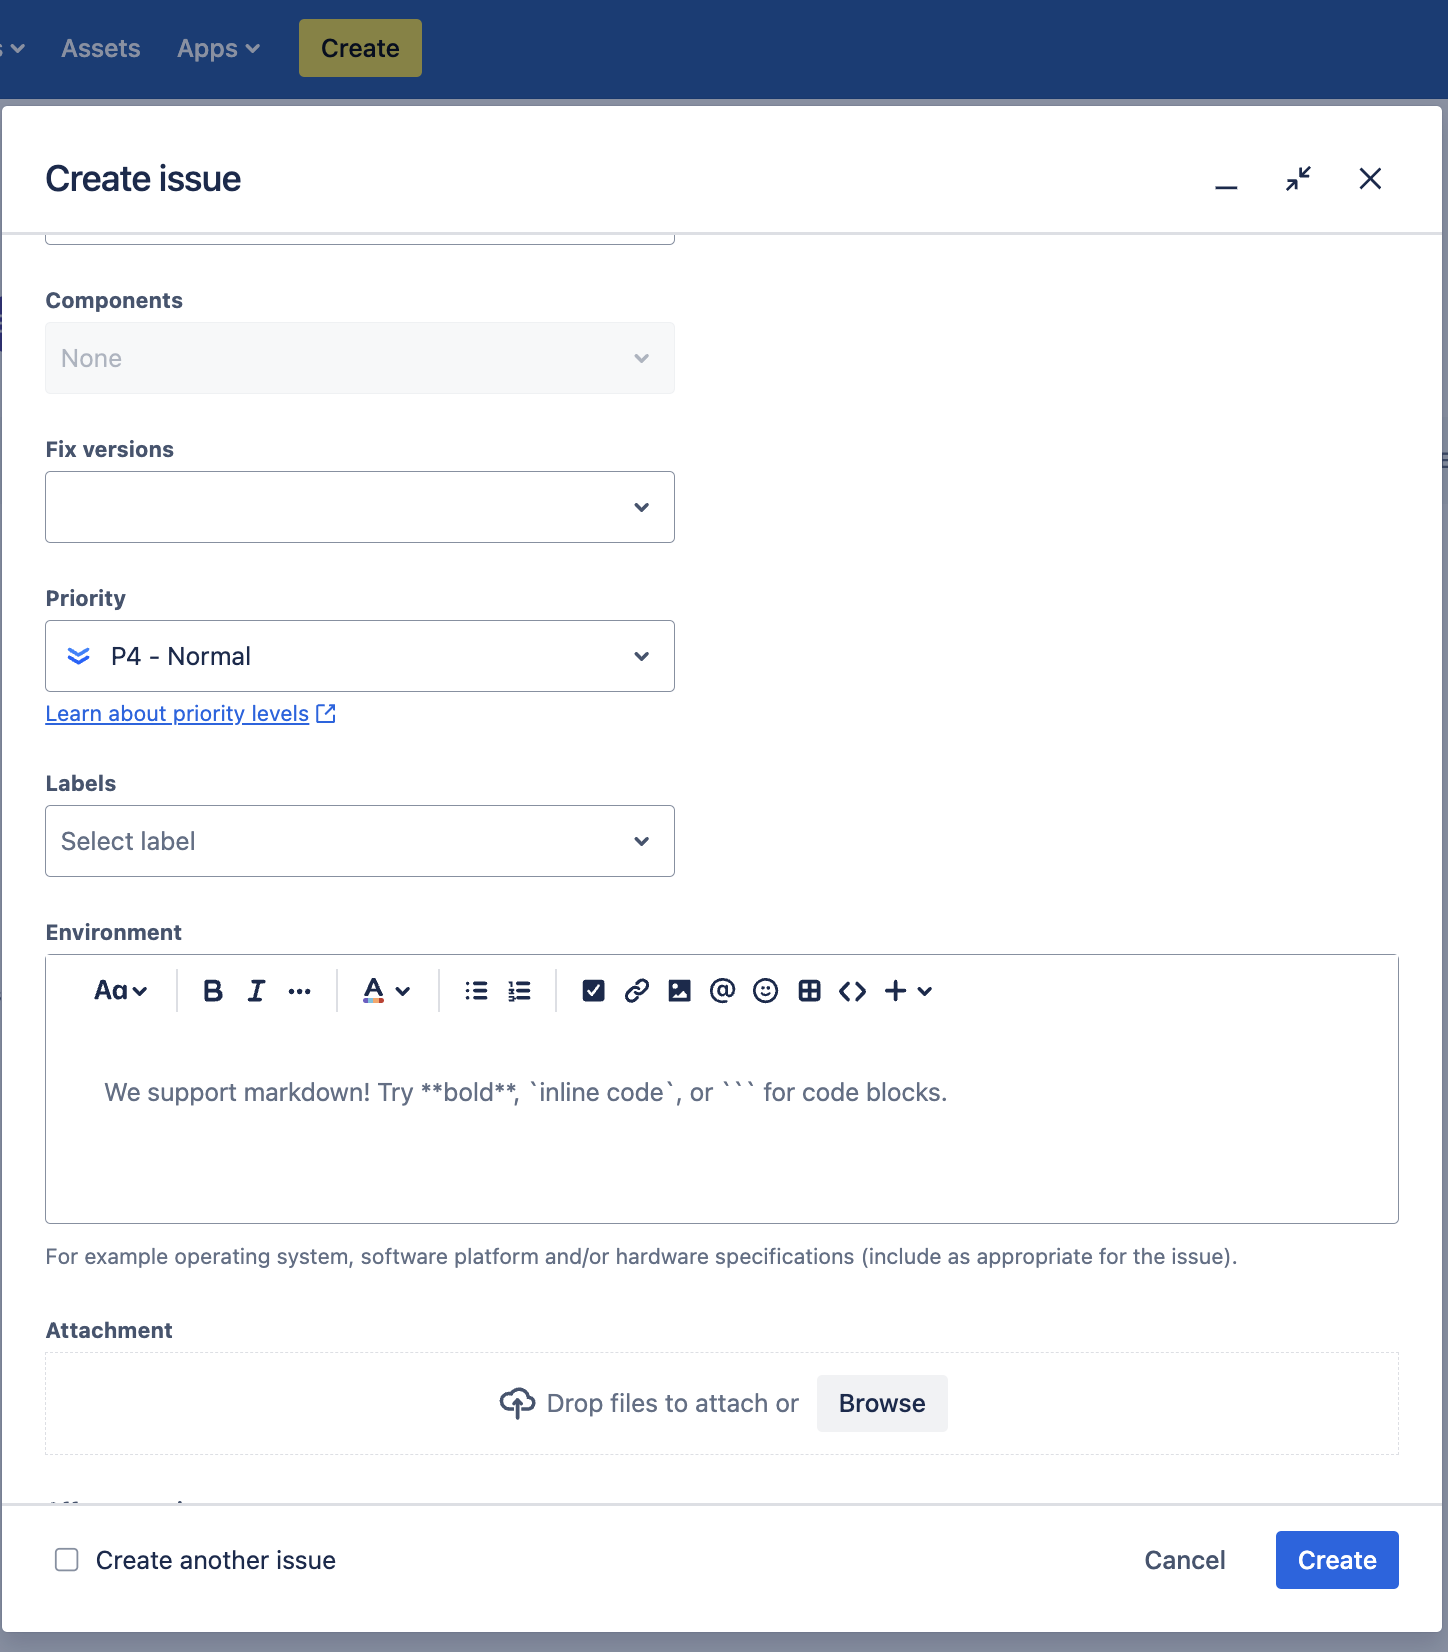Open the emoji picker
This screenshot has height=1652, width=1448.
pos(765,990)
